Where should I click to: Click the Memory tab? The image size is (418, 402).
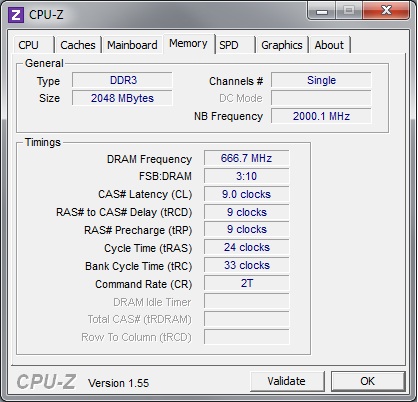[x=189, y=44]
